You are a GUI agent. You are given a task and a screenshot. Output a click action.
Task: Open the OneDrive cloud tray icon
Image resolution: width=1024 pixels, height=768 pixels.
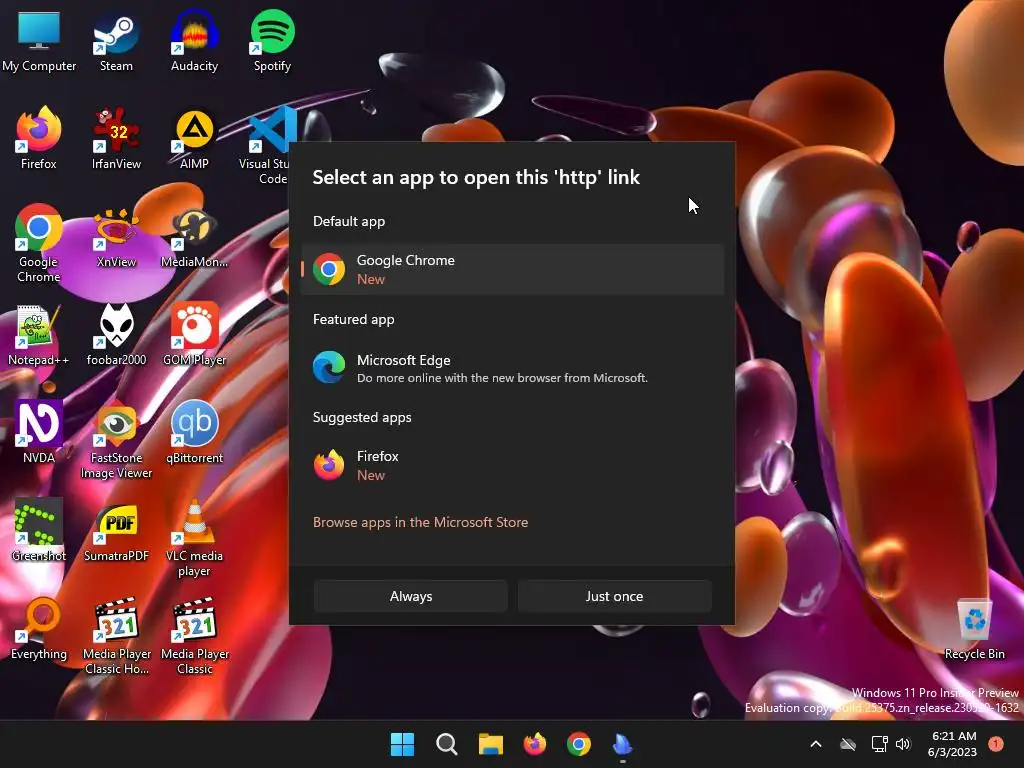(x=848, y=744)
